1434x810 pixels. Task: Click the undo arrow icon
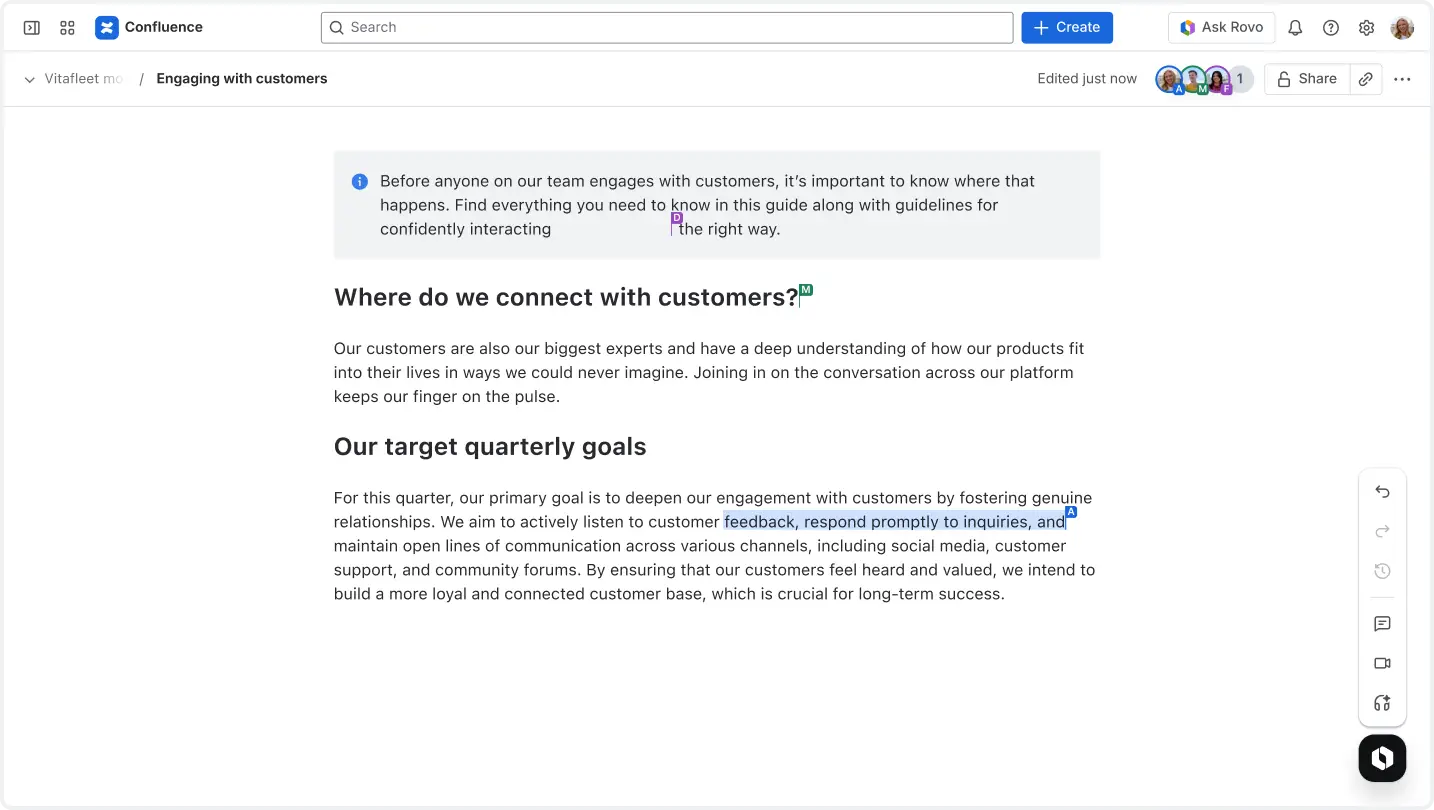pos(1383,491)
